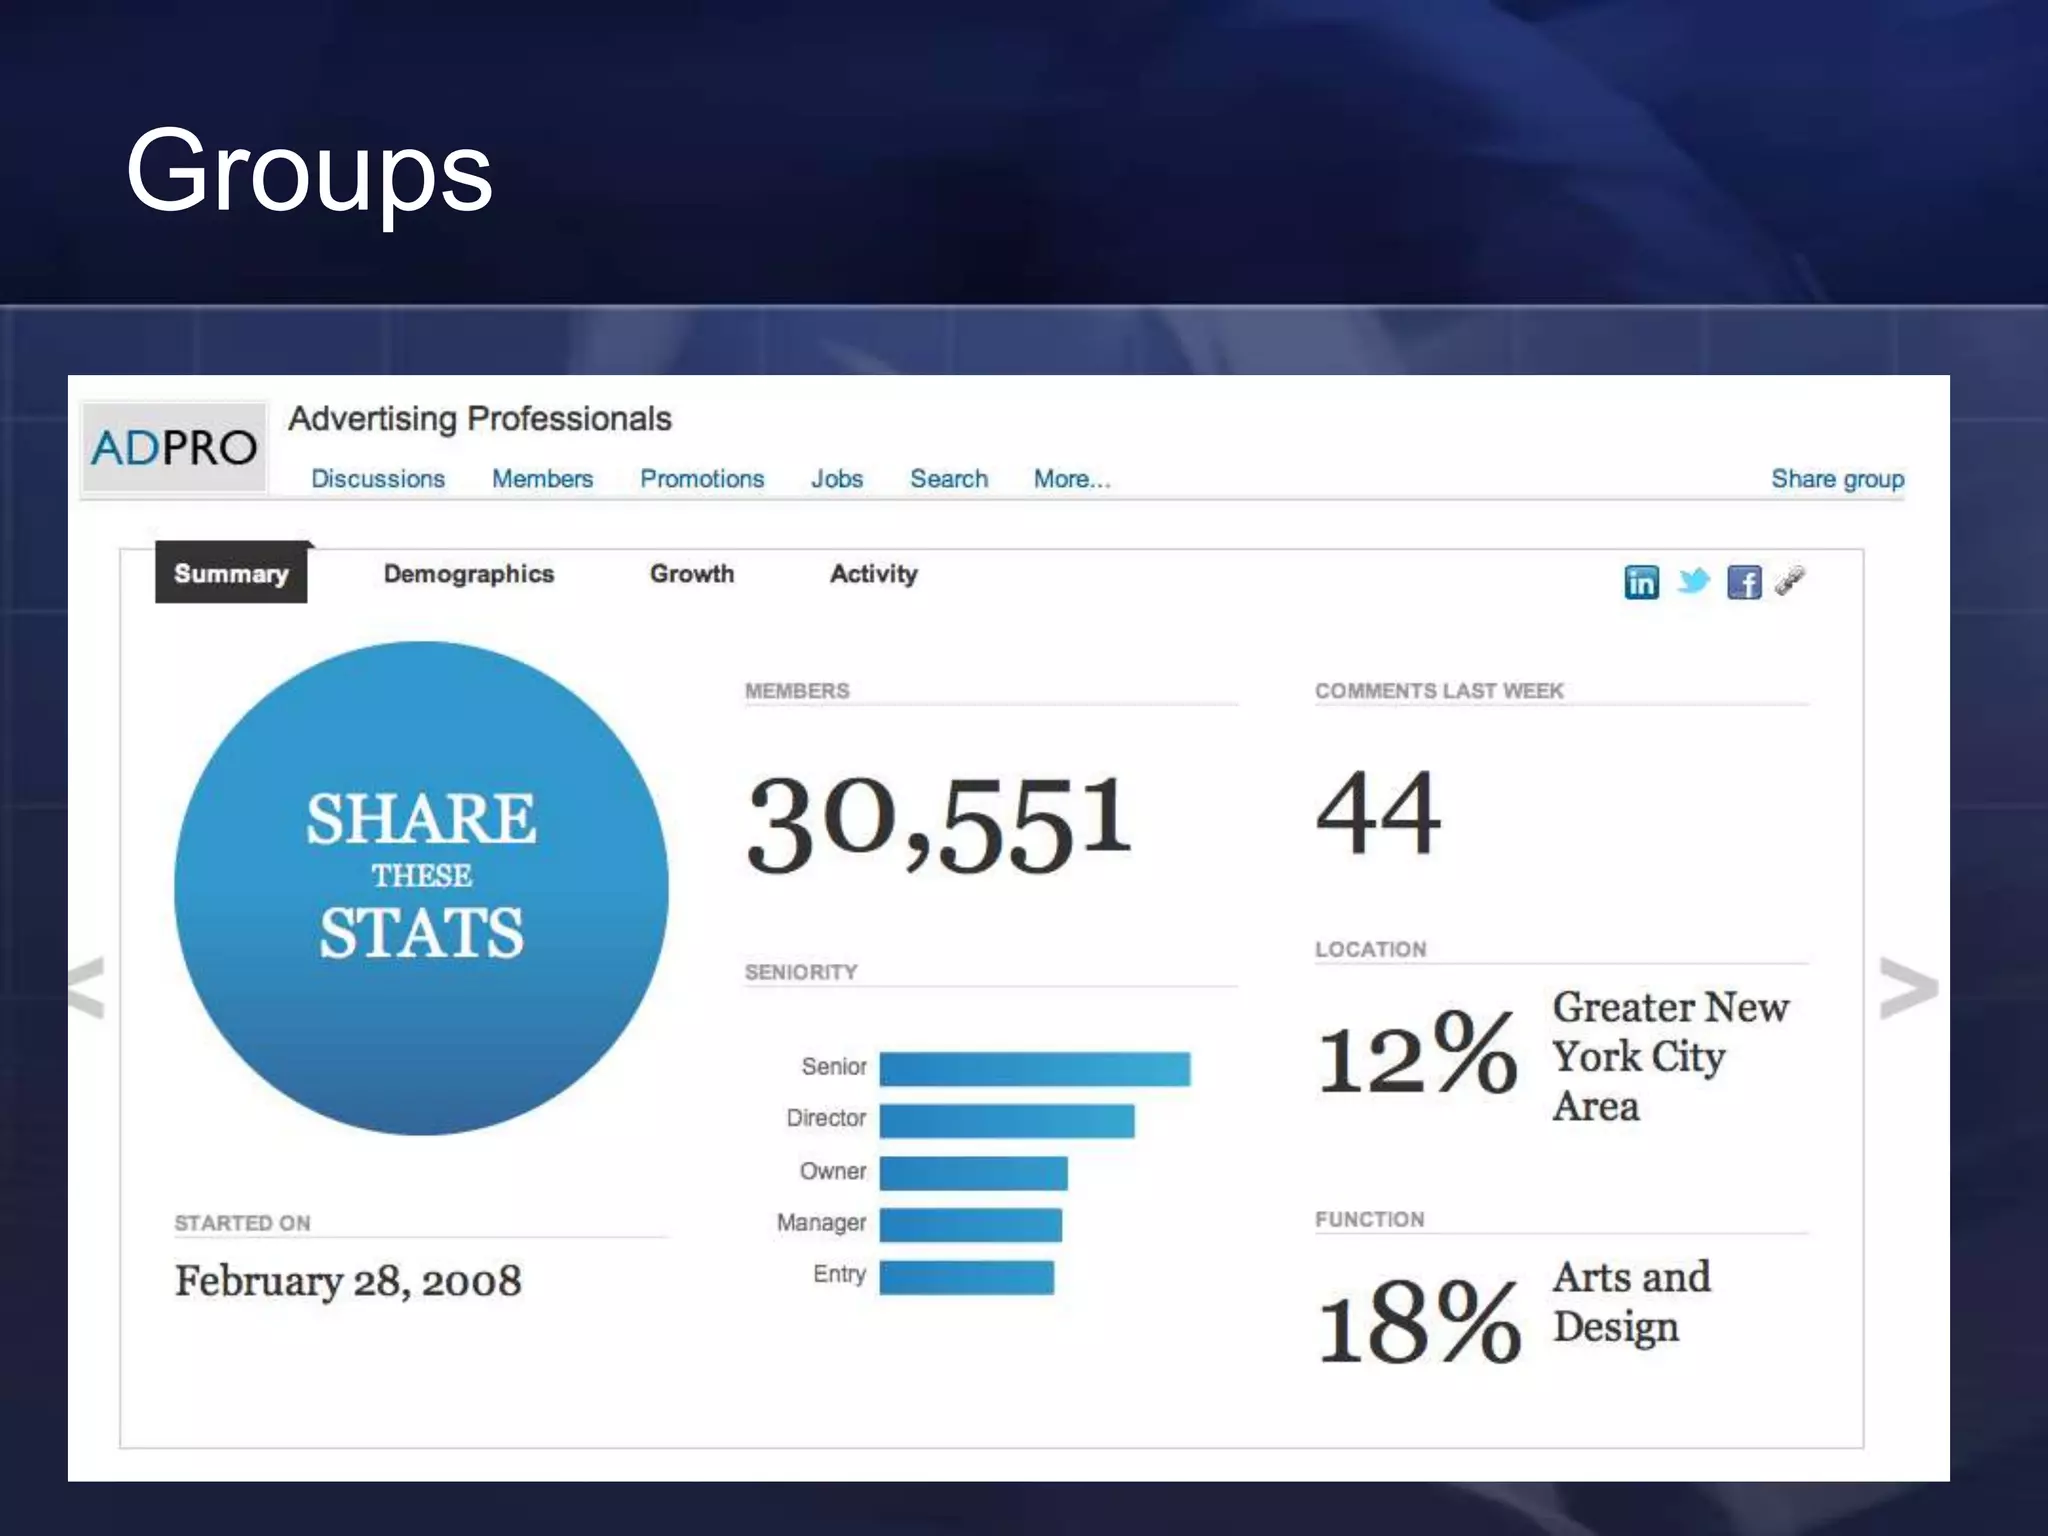Image resolution: width=2048 pixels, height=1536 pixels.
Task: Click the Arts and Design text
Action: [1631, 1303]
